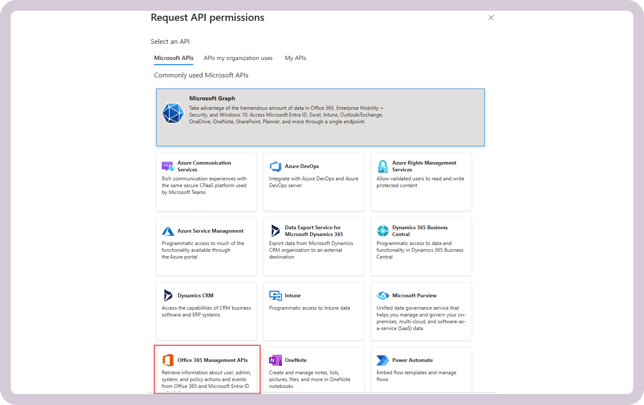Click the Microsoft Graph description text
The image size is (644, 405).
[x=286, y=115]
